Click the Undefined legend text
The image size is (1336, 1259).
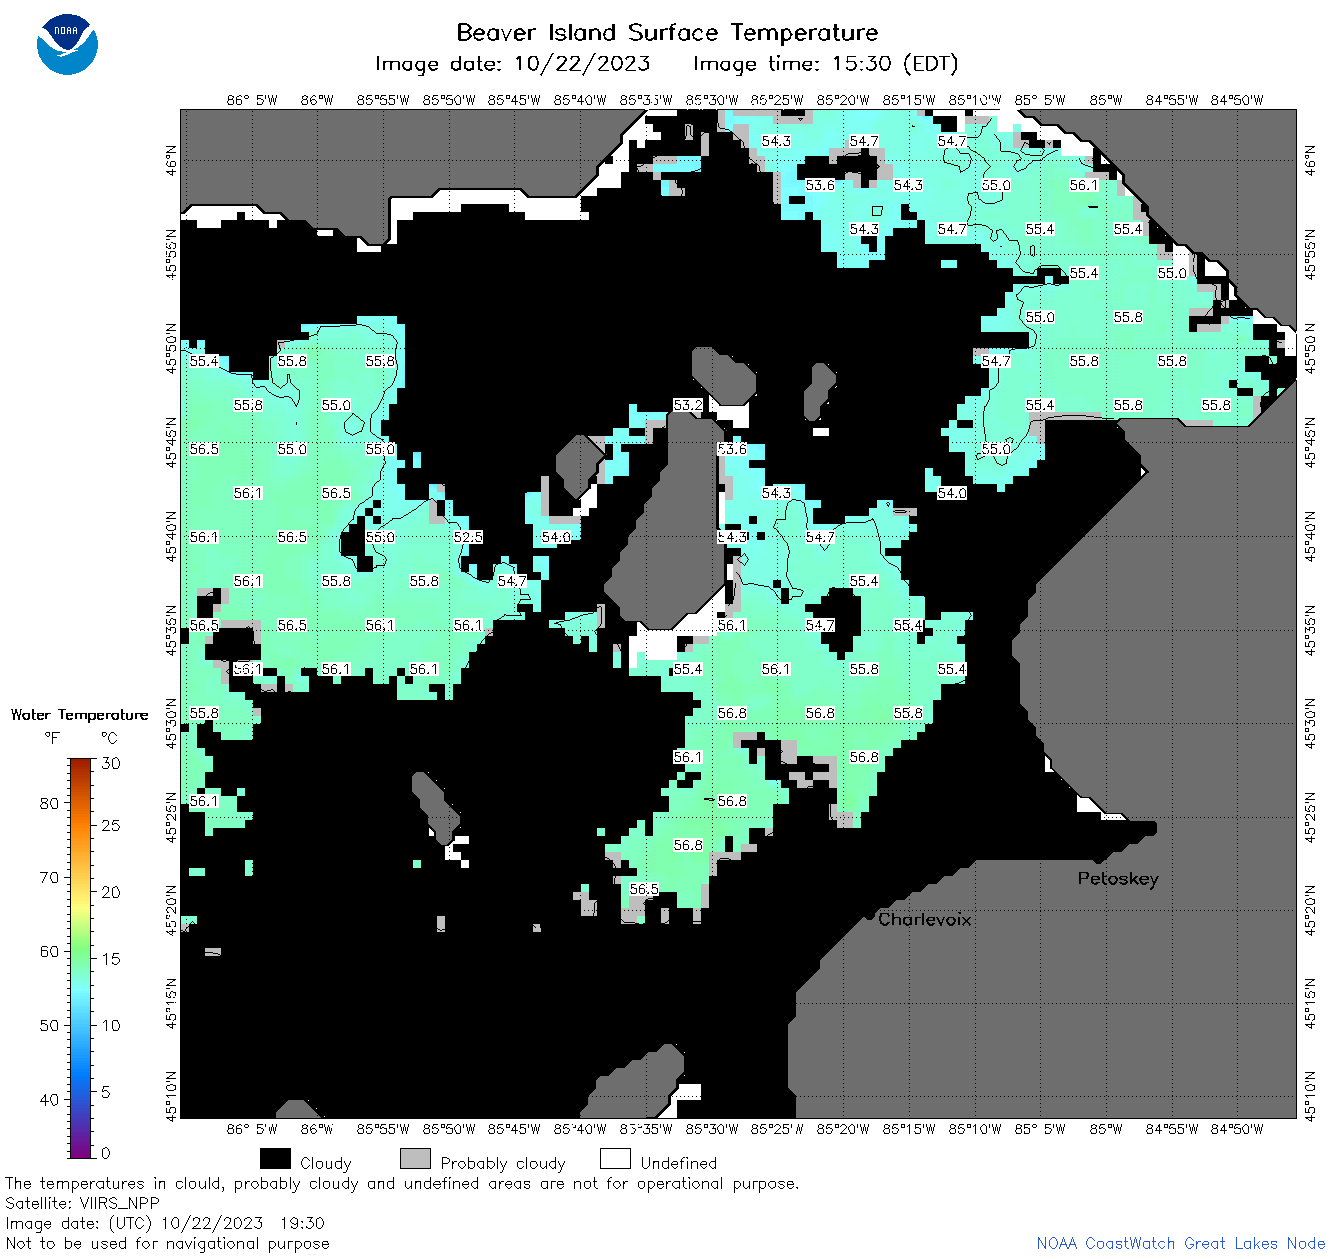tap(679, 1163)
